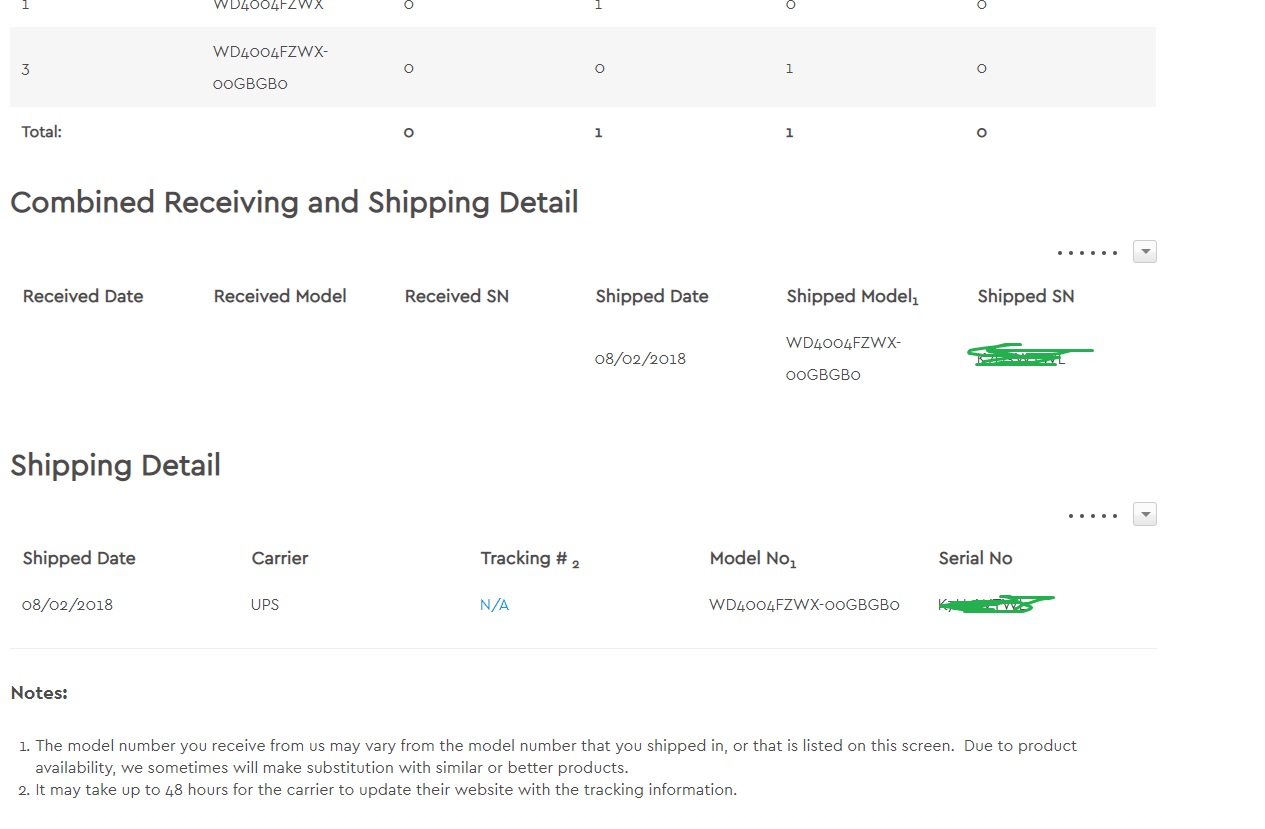The width and height of the screenshot is (1265, 829).
Task: Select the Serial No column header
Action: (975, 558)
